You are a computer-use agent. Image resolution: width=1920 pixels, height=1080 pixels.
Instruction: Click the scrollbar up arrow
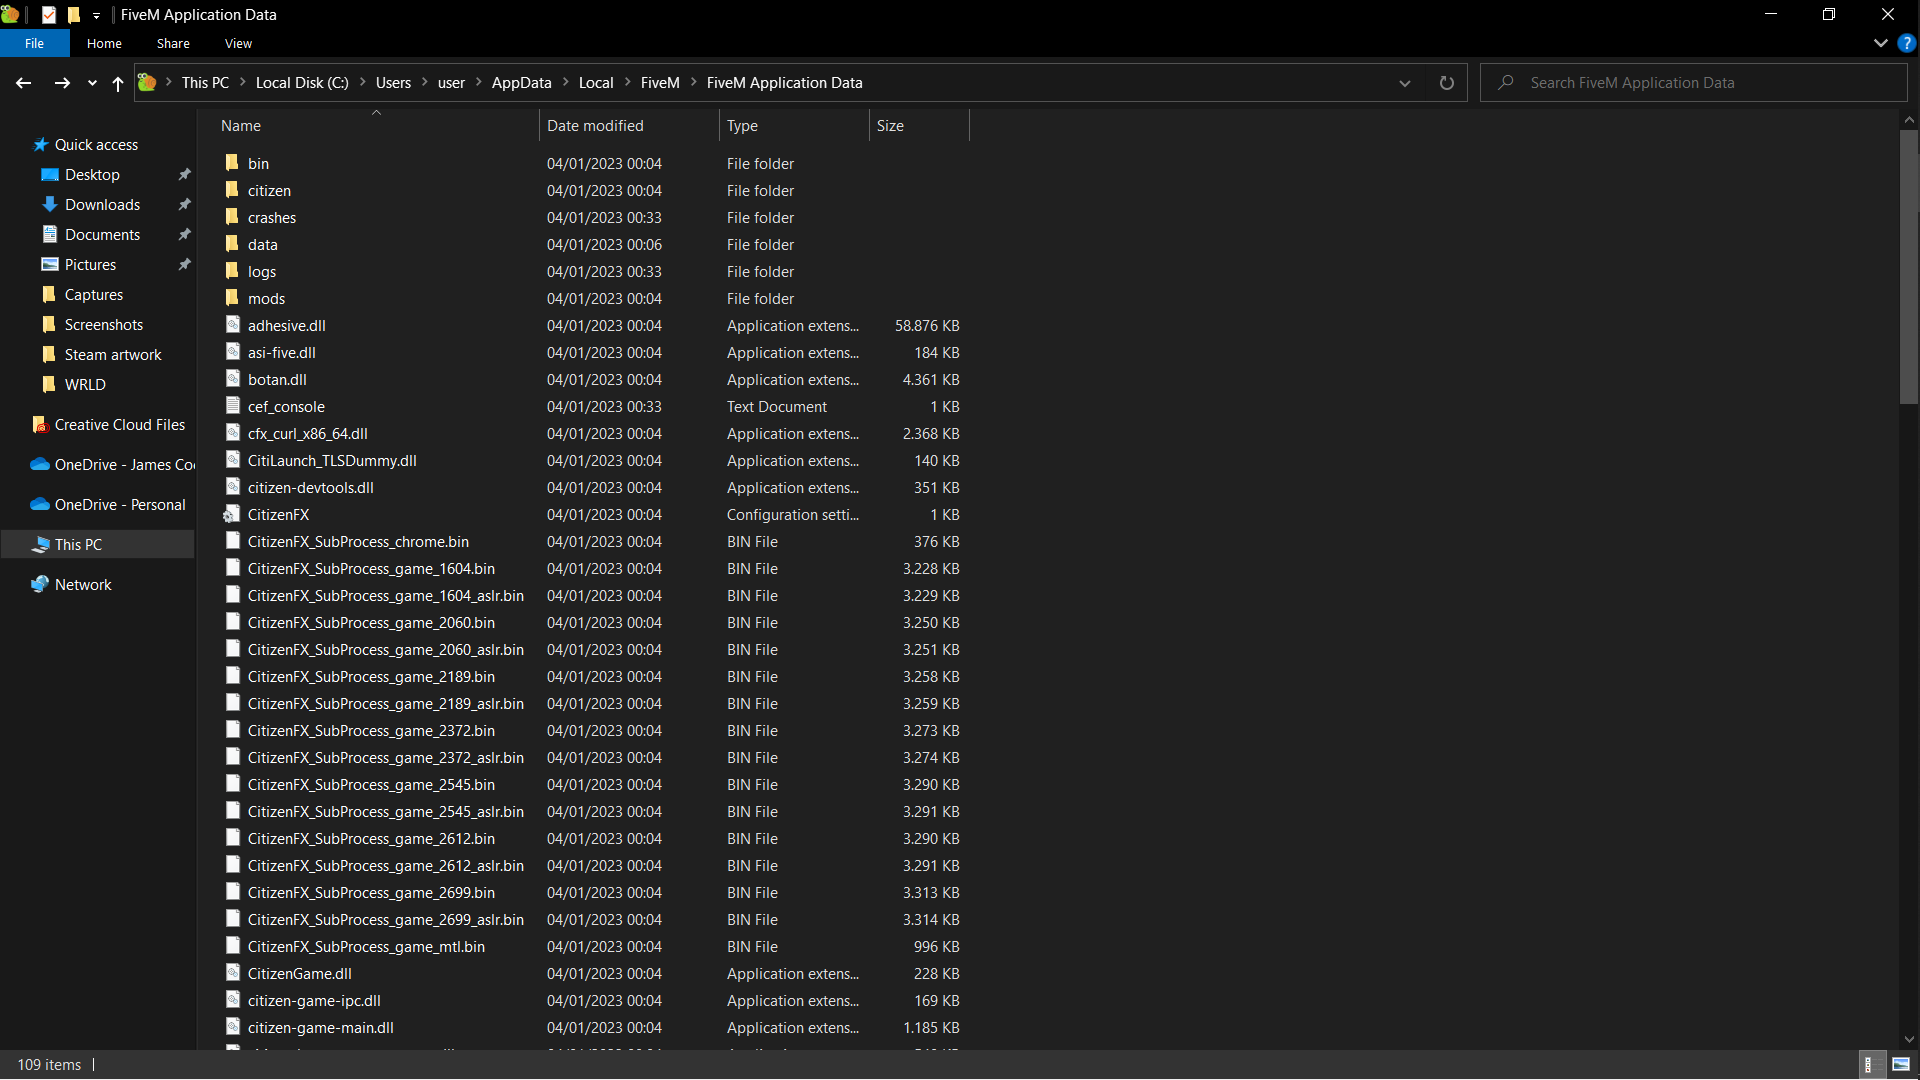pyautogui.click(x=1909, y=119)
